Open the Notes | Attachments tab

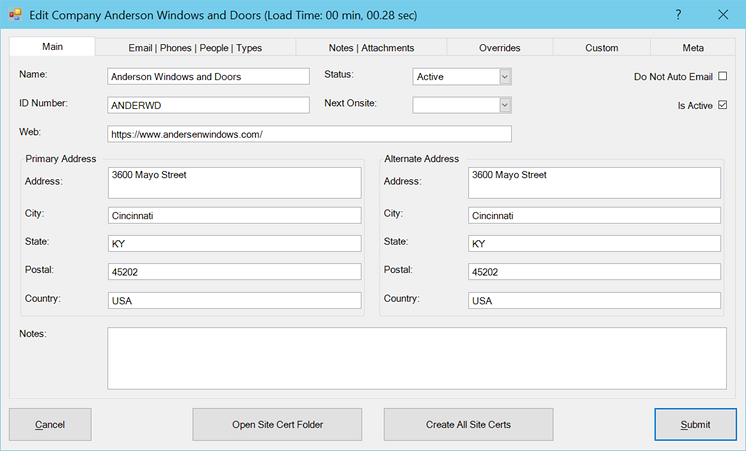[x=371, y=48]
